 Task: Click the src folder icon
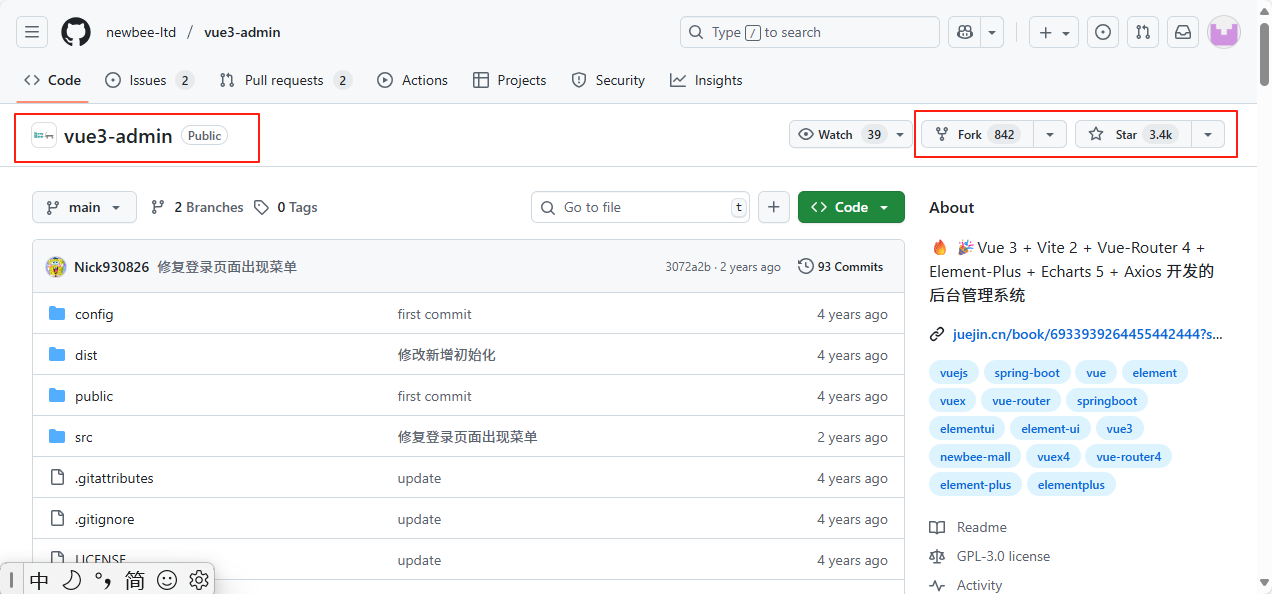pyautogui.click(x=57, y=437)
